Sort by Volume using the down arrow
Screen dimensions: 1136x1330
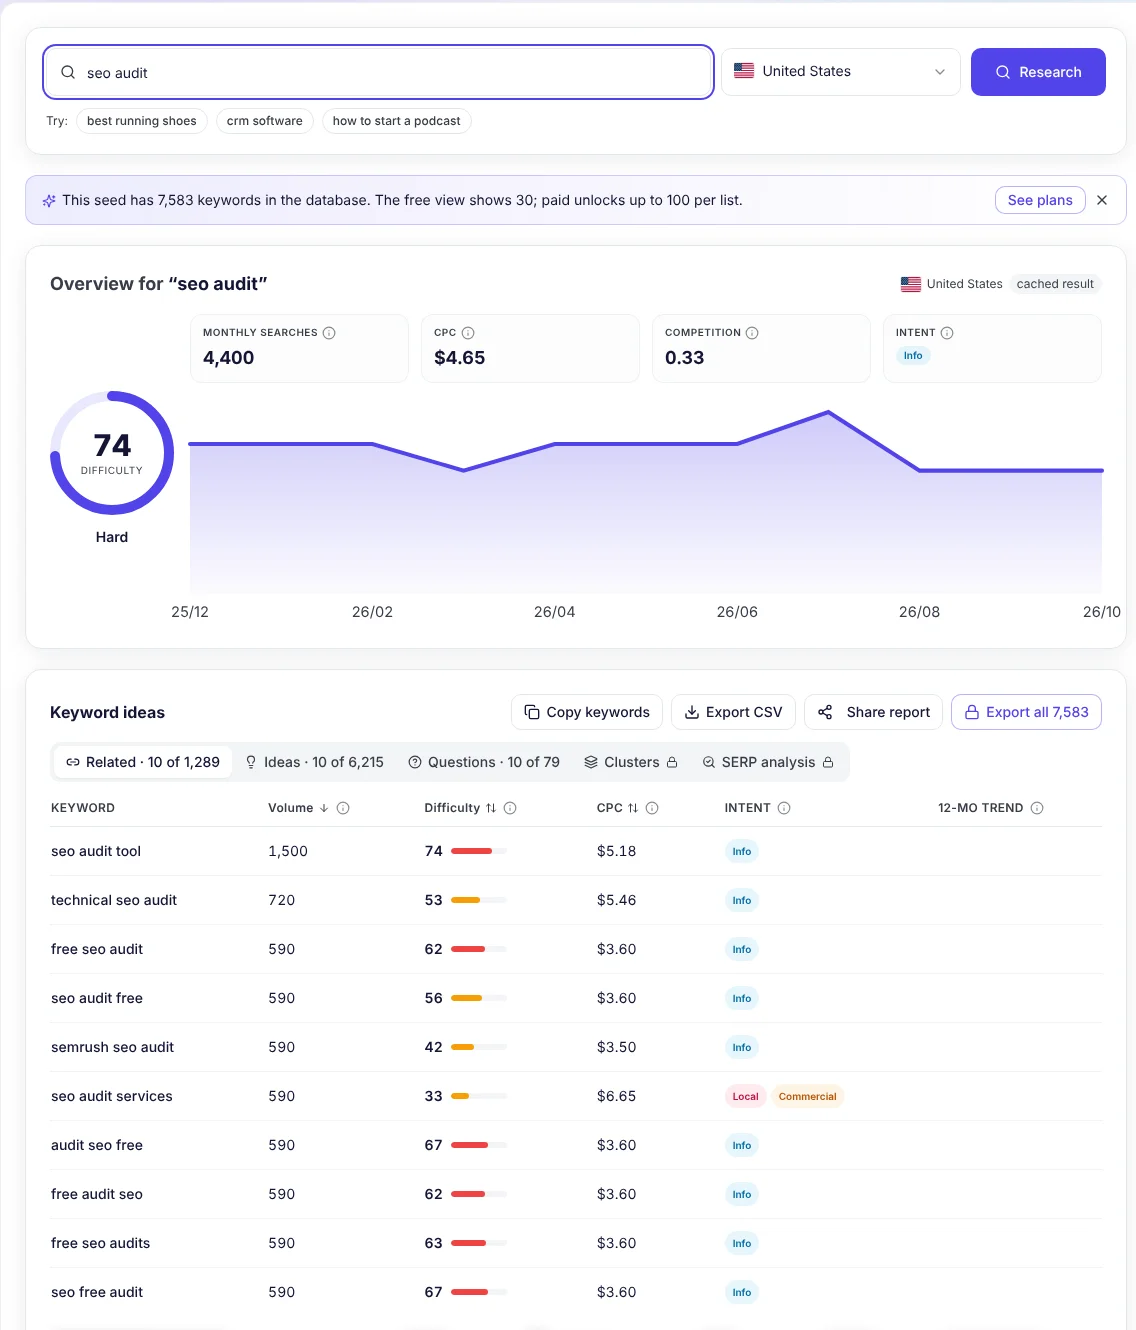coord(324,808)
